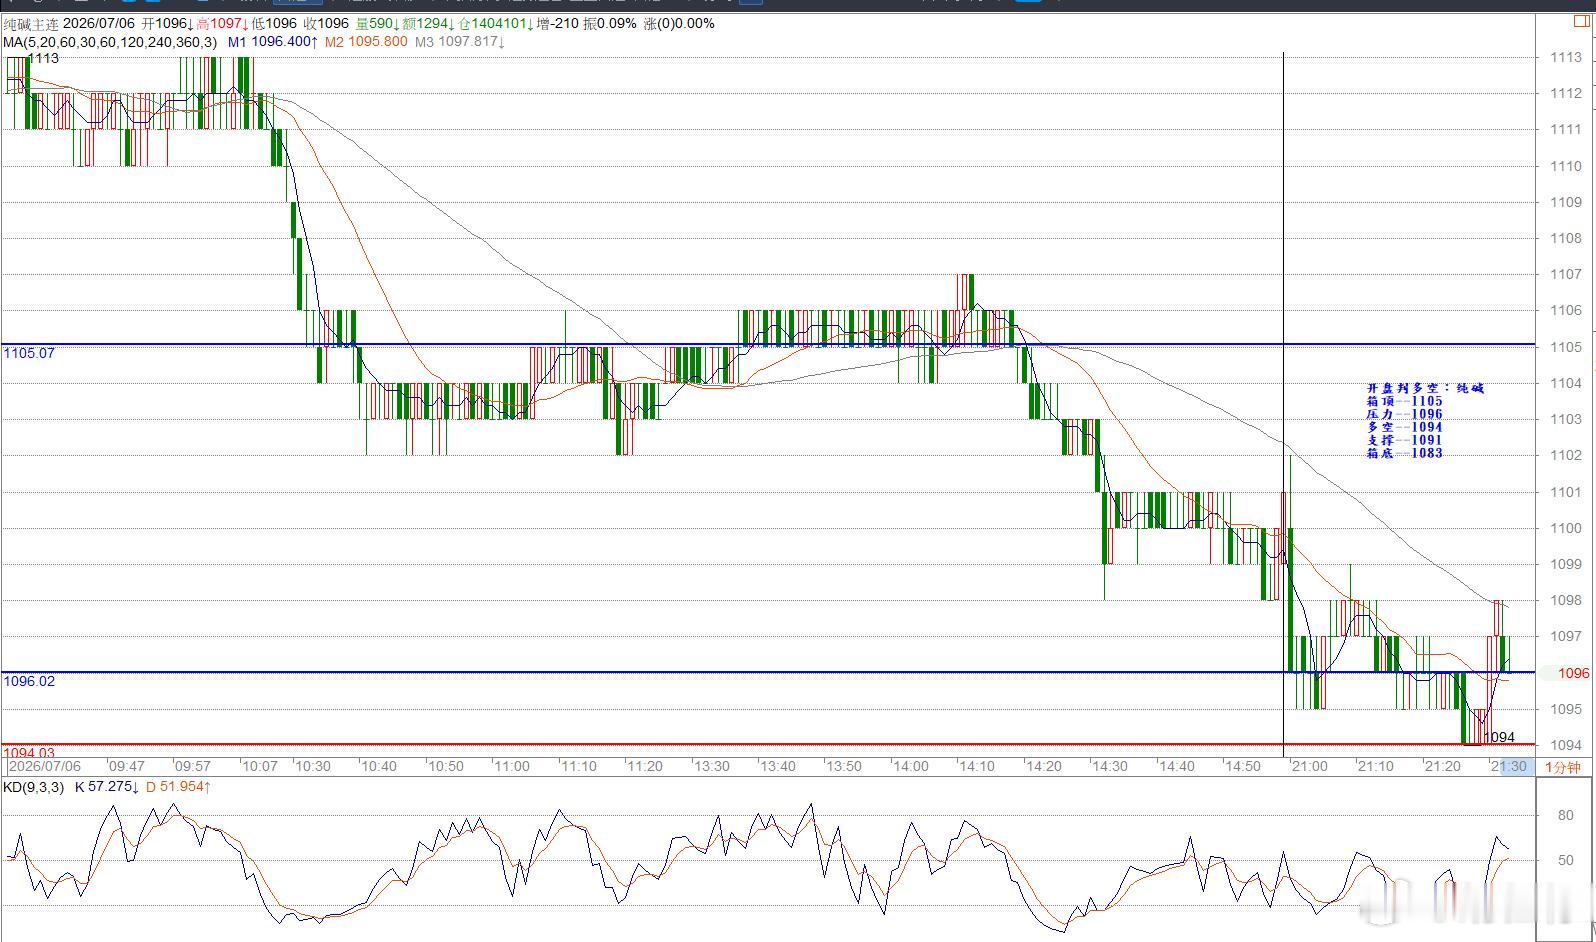Select the gray M3 1097.817 value
The image size is (1596, 942).
coord(460,42)
